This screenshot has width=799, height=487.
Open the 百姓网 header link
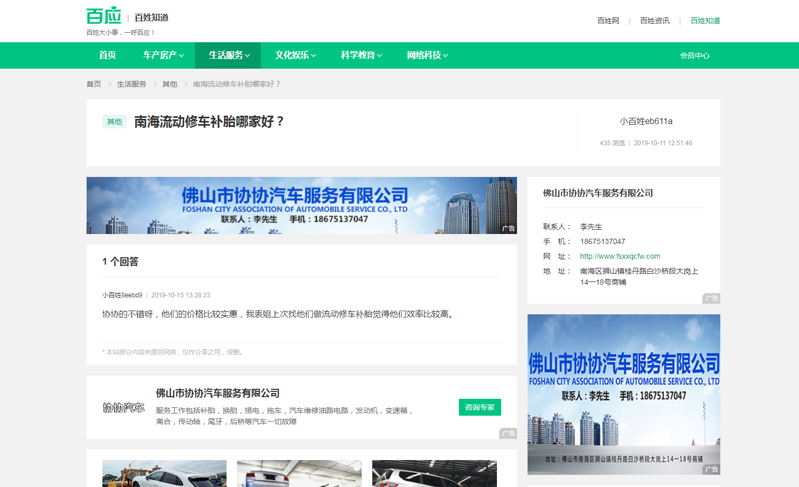coord(608,20)
